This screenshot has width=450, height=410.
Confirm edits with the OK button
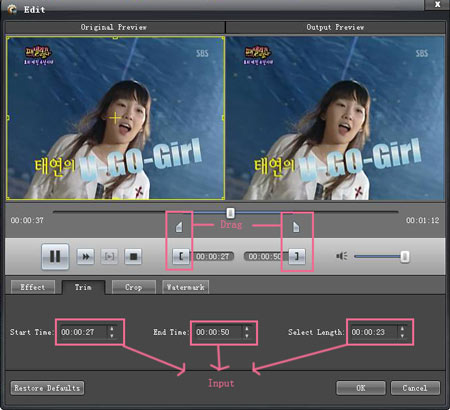tap(361, 388)
